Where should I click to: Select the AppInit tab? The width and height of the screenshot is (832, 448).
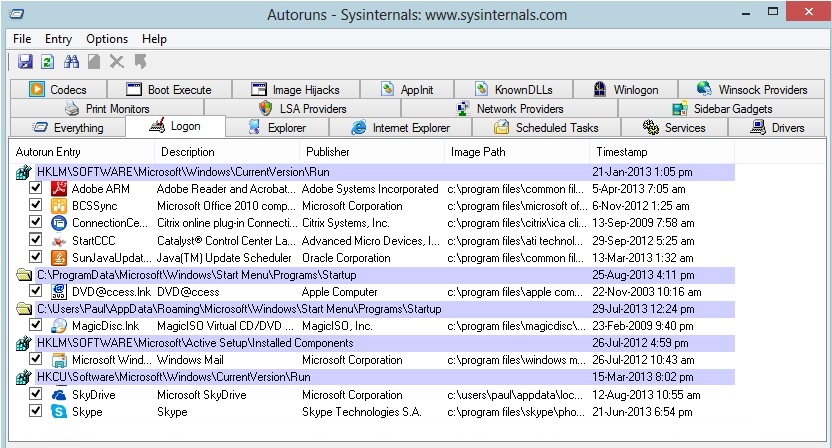407,90
